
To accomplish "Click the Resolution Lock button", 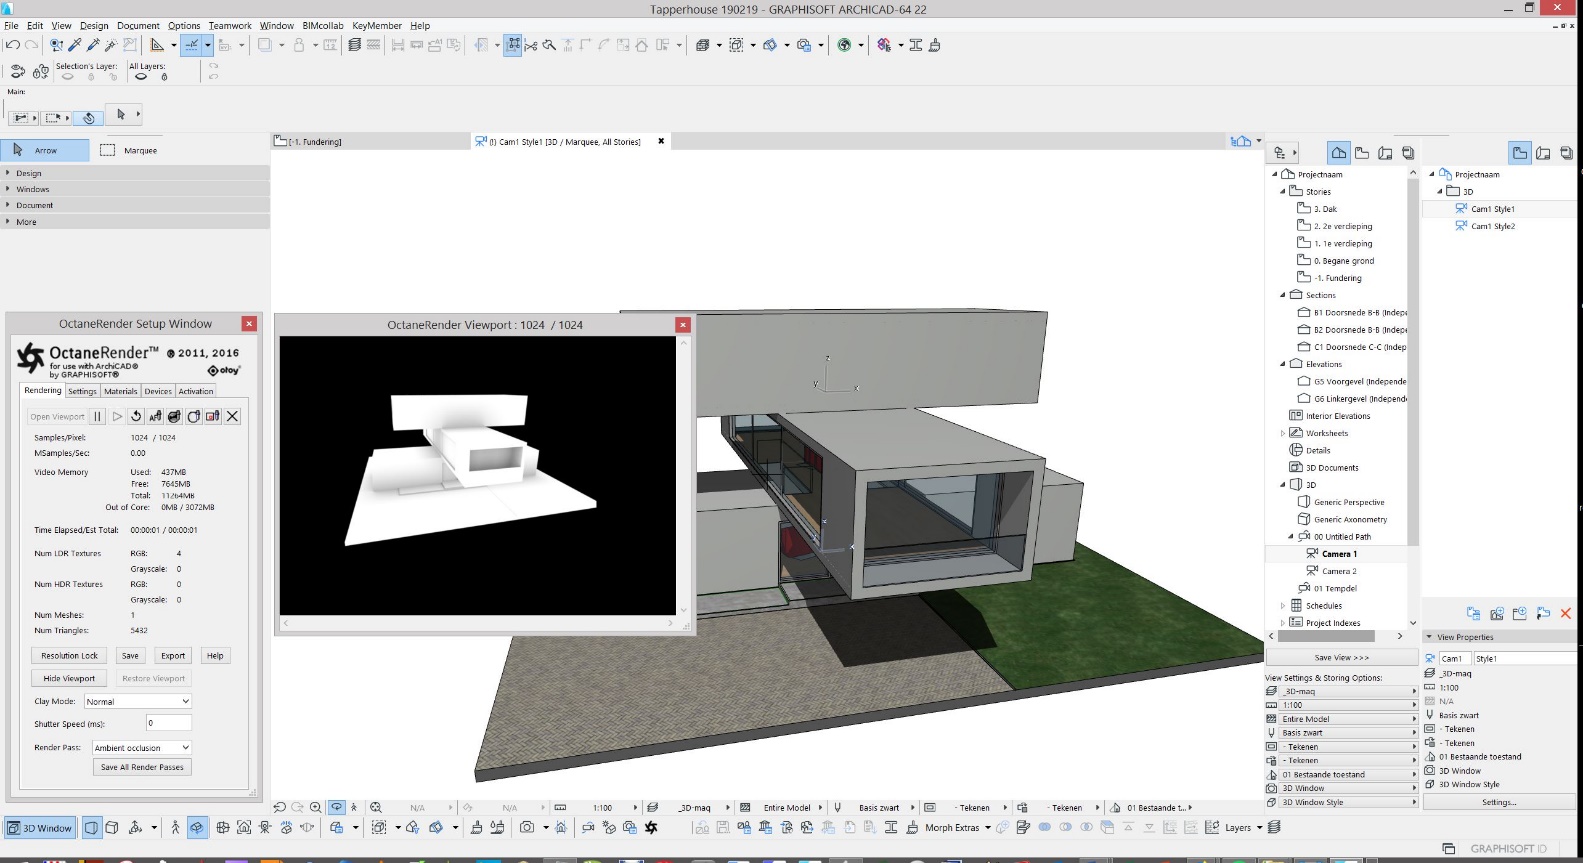I will 70,656.
